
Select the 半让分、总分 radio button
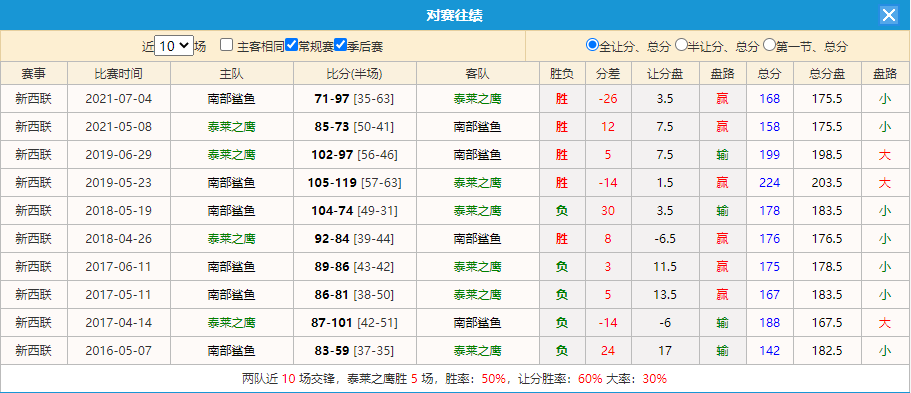(681, 45)
